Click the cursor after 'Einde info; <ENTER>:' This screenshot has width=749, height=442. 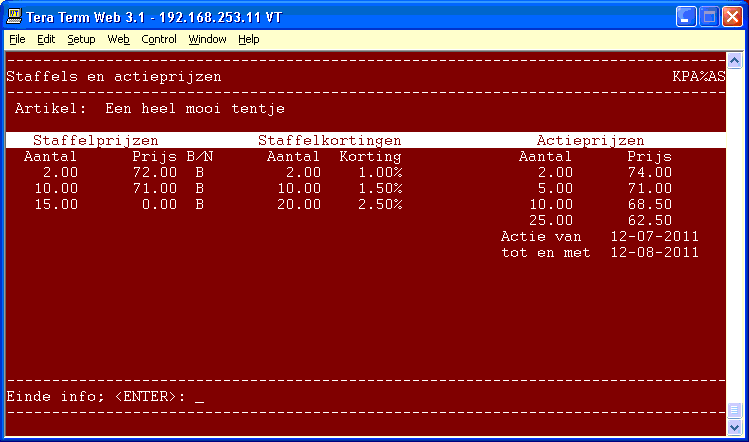[x=199, y=397]
